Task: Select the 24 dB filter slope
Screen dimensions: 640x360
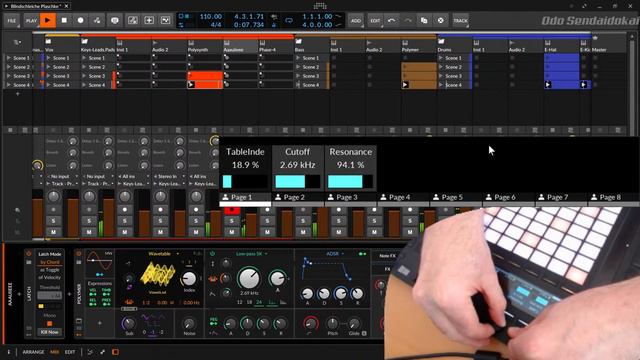Action: coord(259,302)
